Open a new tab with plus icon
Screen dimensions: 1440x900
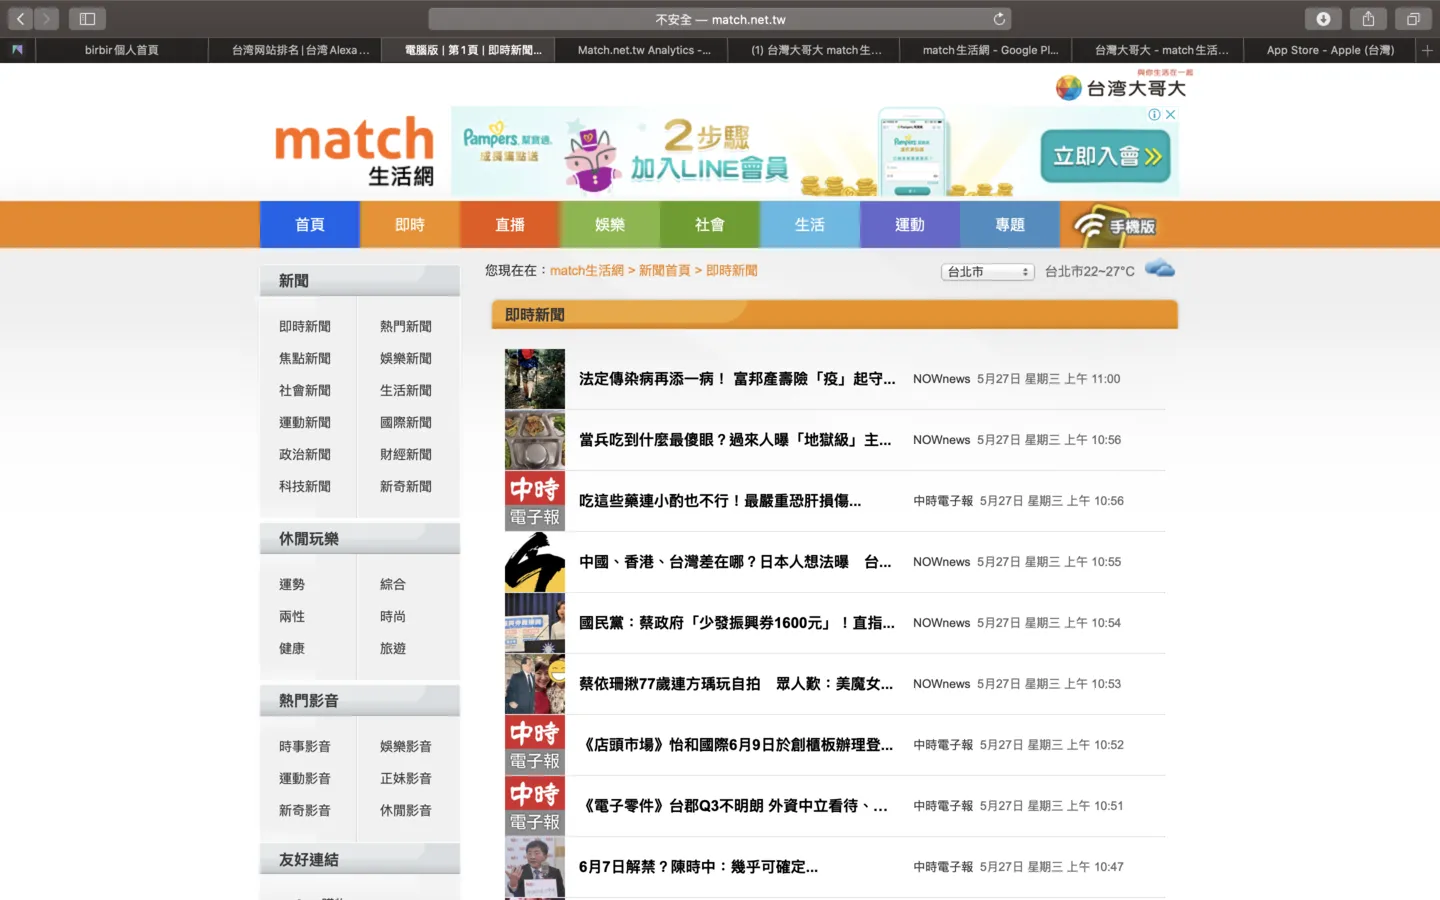1427,50
